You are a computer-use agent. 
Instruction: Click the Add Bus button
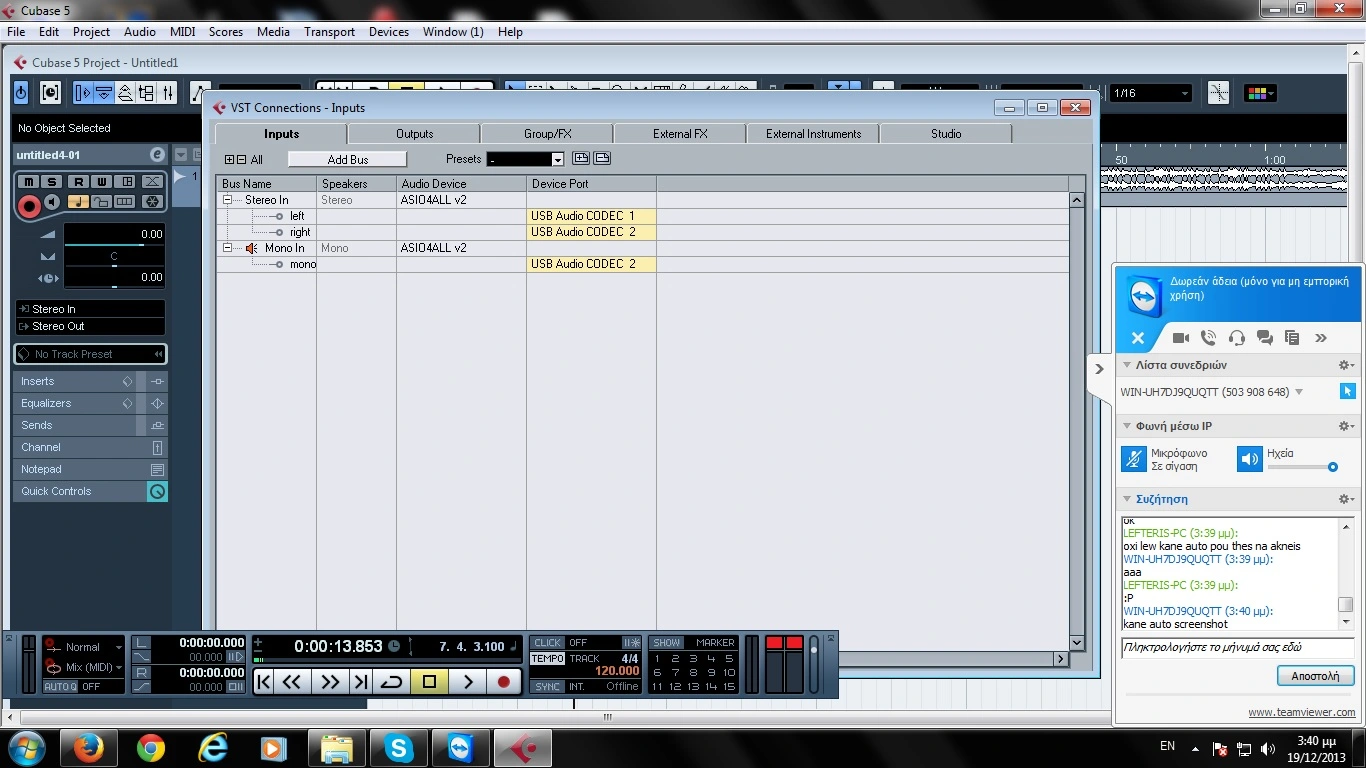pyautogui.click(x=347, y=159)
